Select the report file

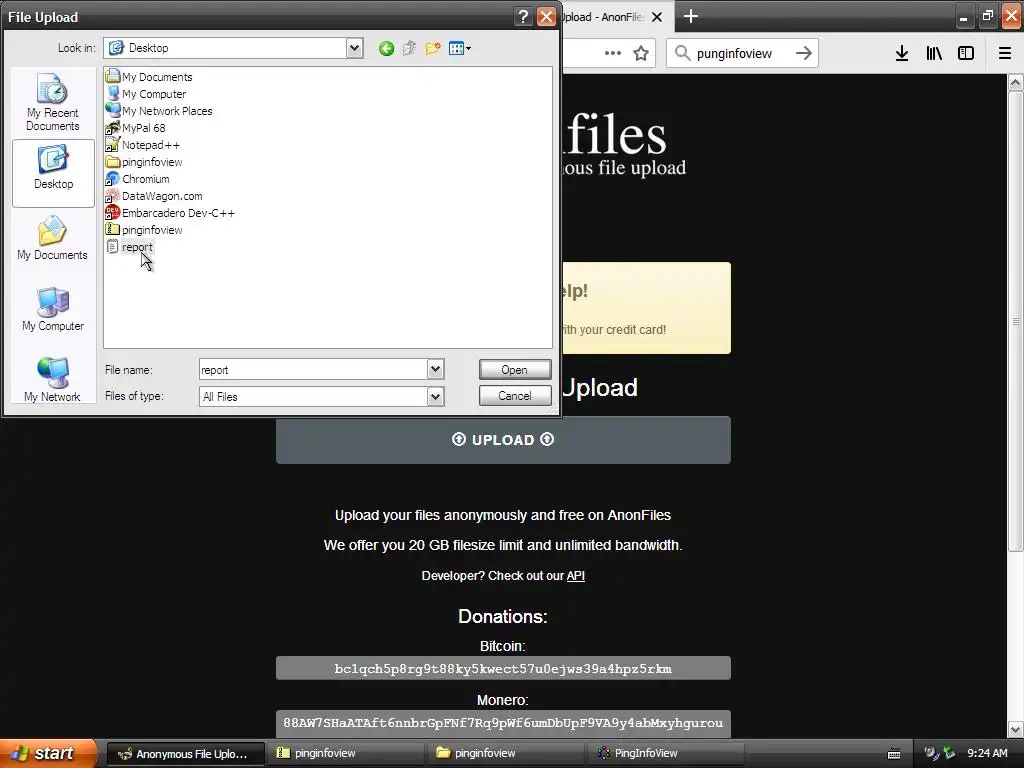[129, 247]
